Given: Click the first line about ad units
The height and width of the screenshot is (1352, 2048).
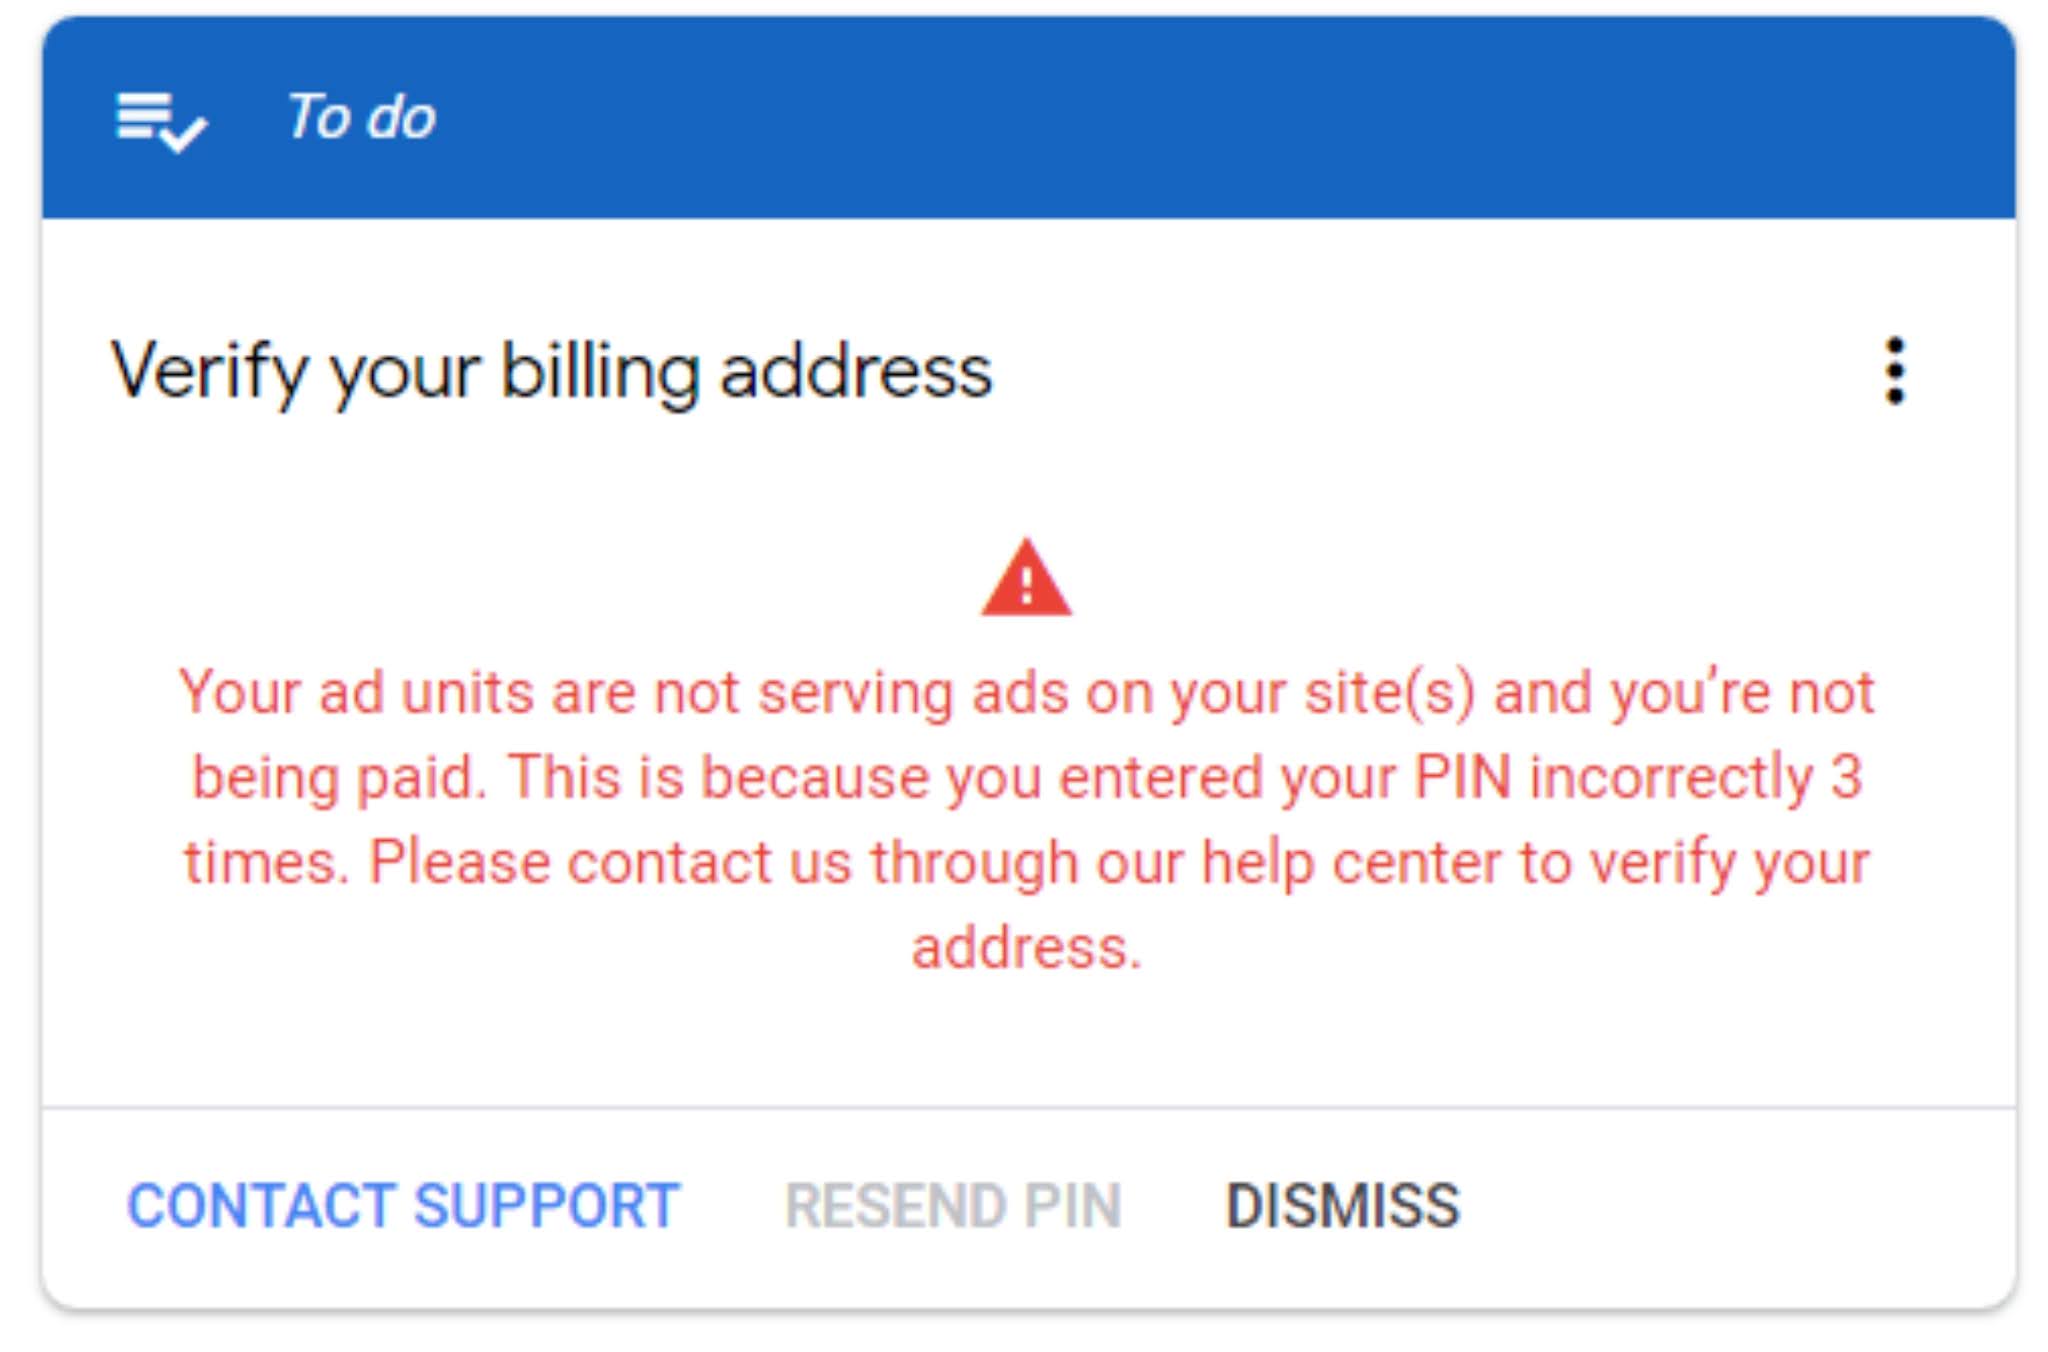Looking at the screenshot, I should tap(1026, 692).
